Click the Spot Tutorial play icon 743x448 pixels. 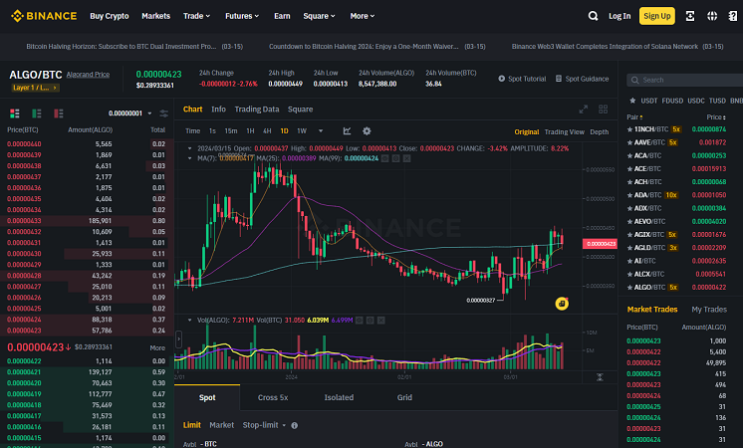pos(501,79)
